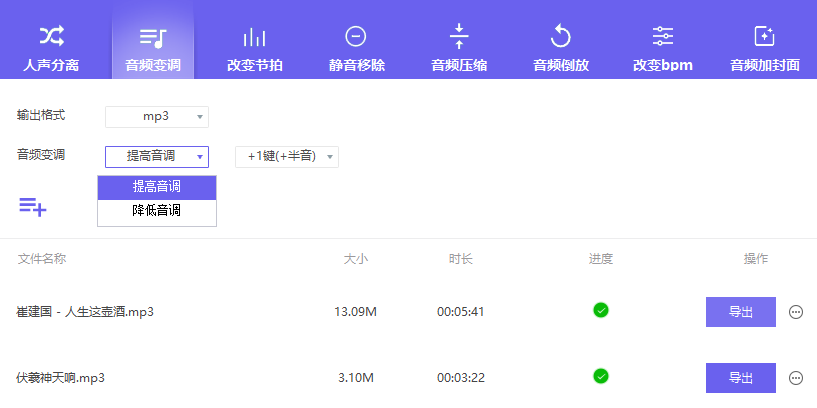Select the 伏羲神天响.mp3 file name
This screenshot has width=817, height=408.
click(61, 378)
